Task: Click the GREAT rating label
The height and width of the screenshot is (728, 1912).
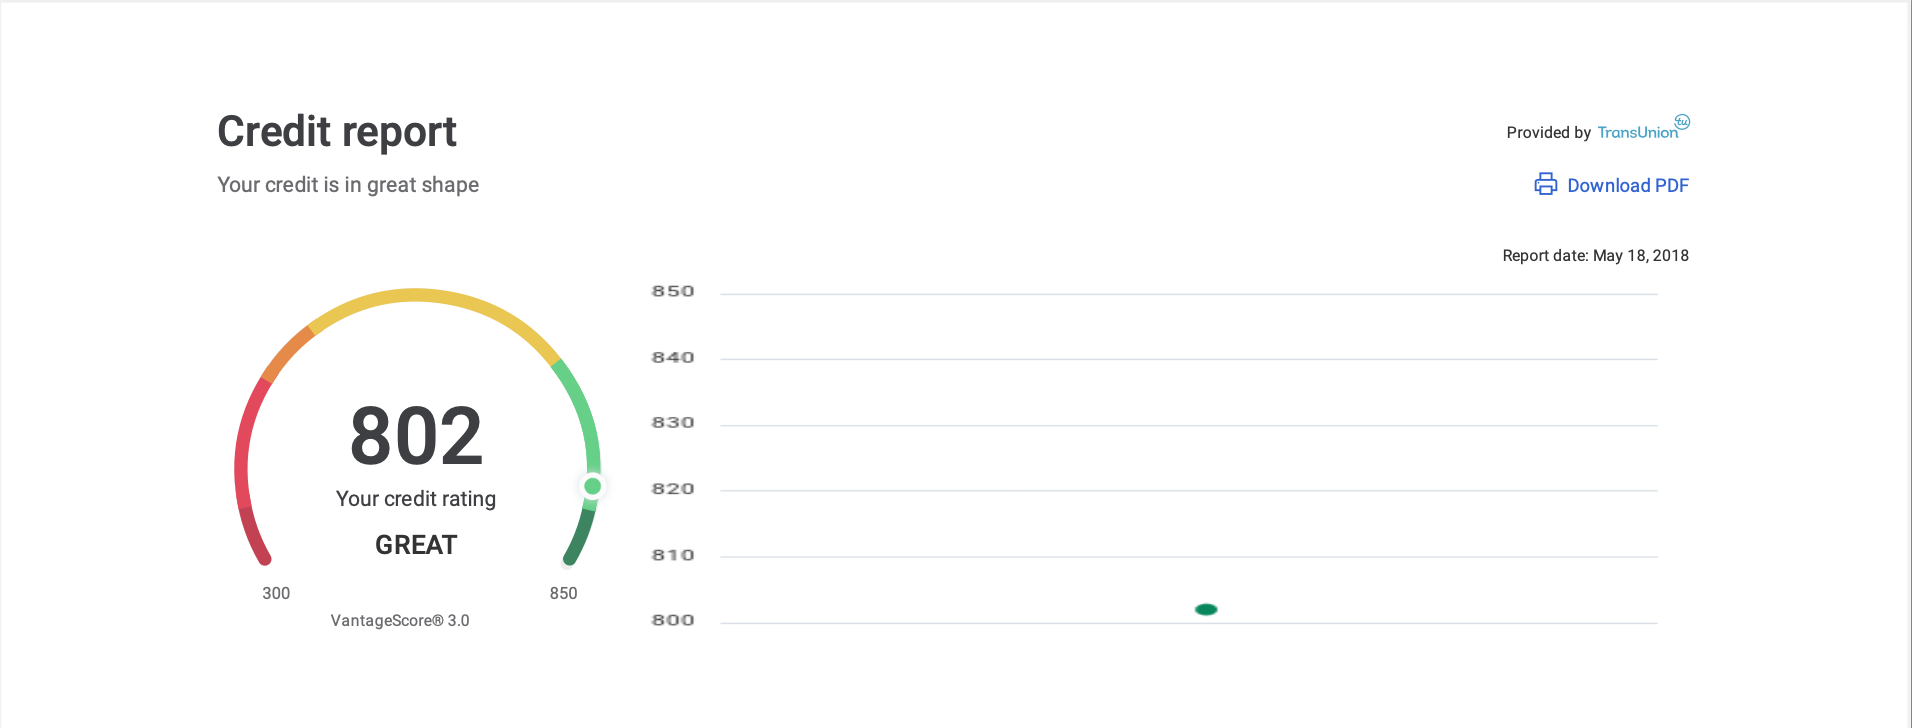Action: (416, 545)
